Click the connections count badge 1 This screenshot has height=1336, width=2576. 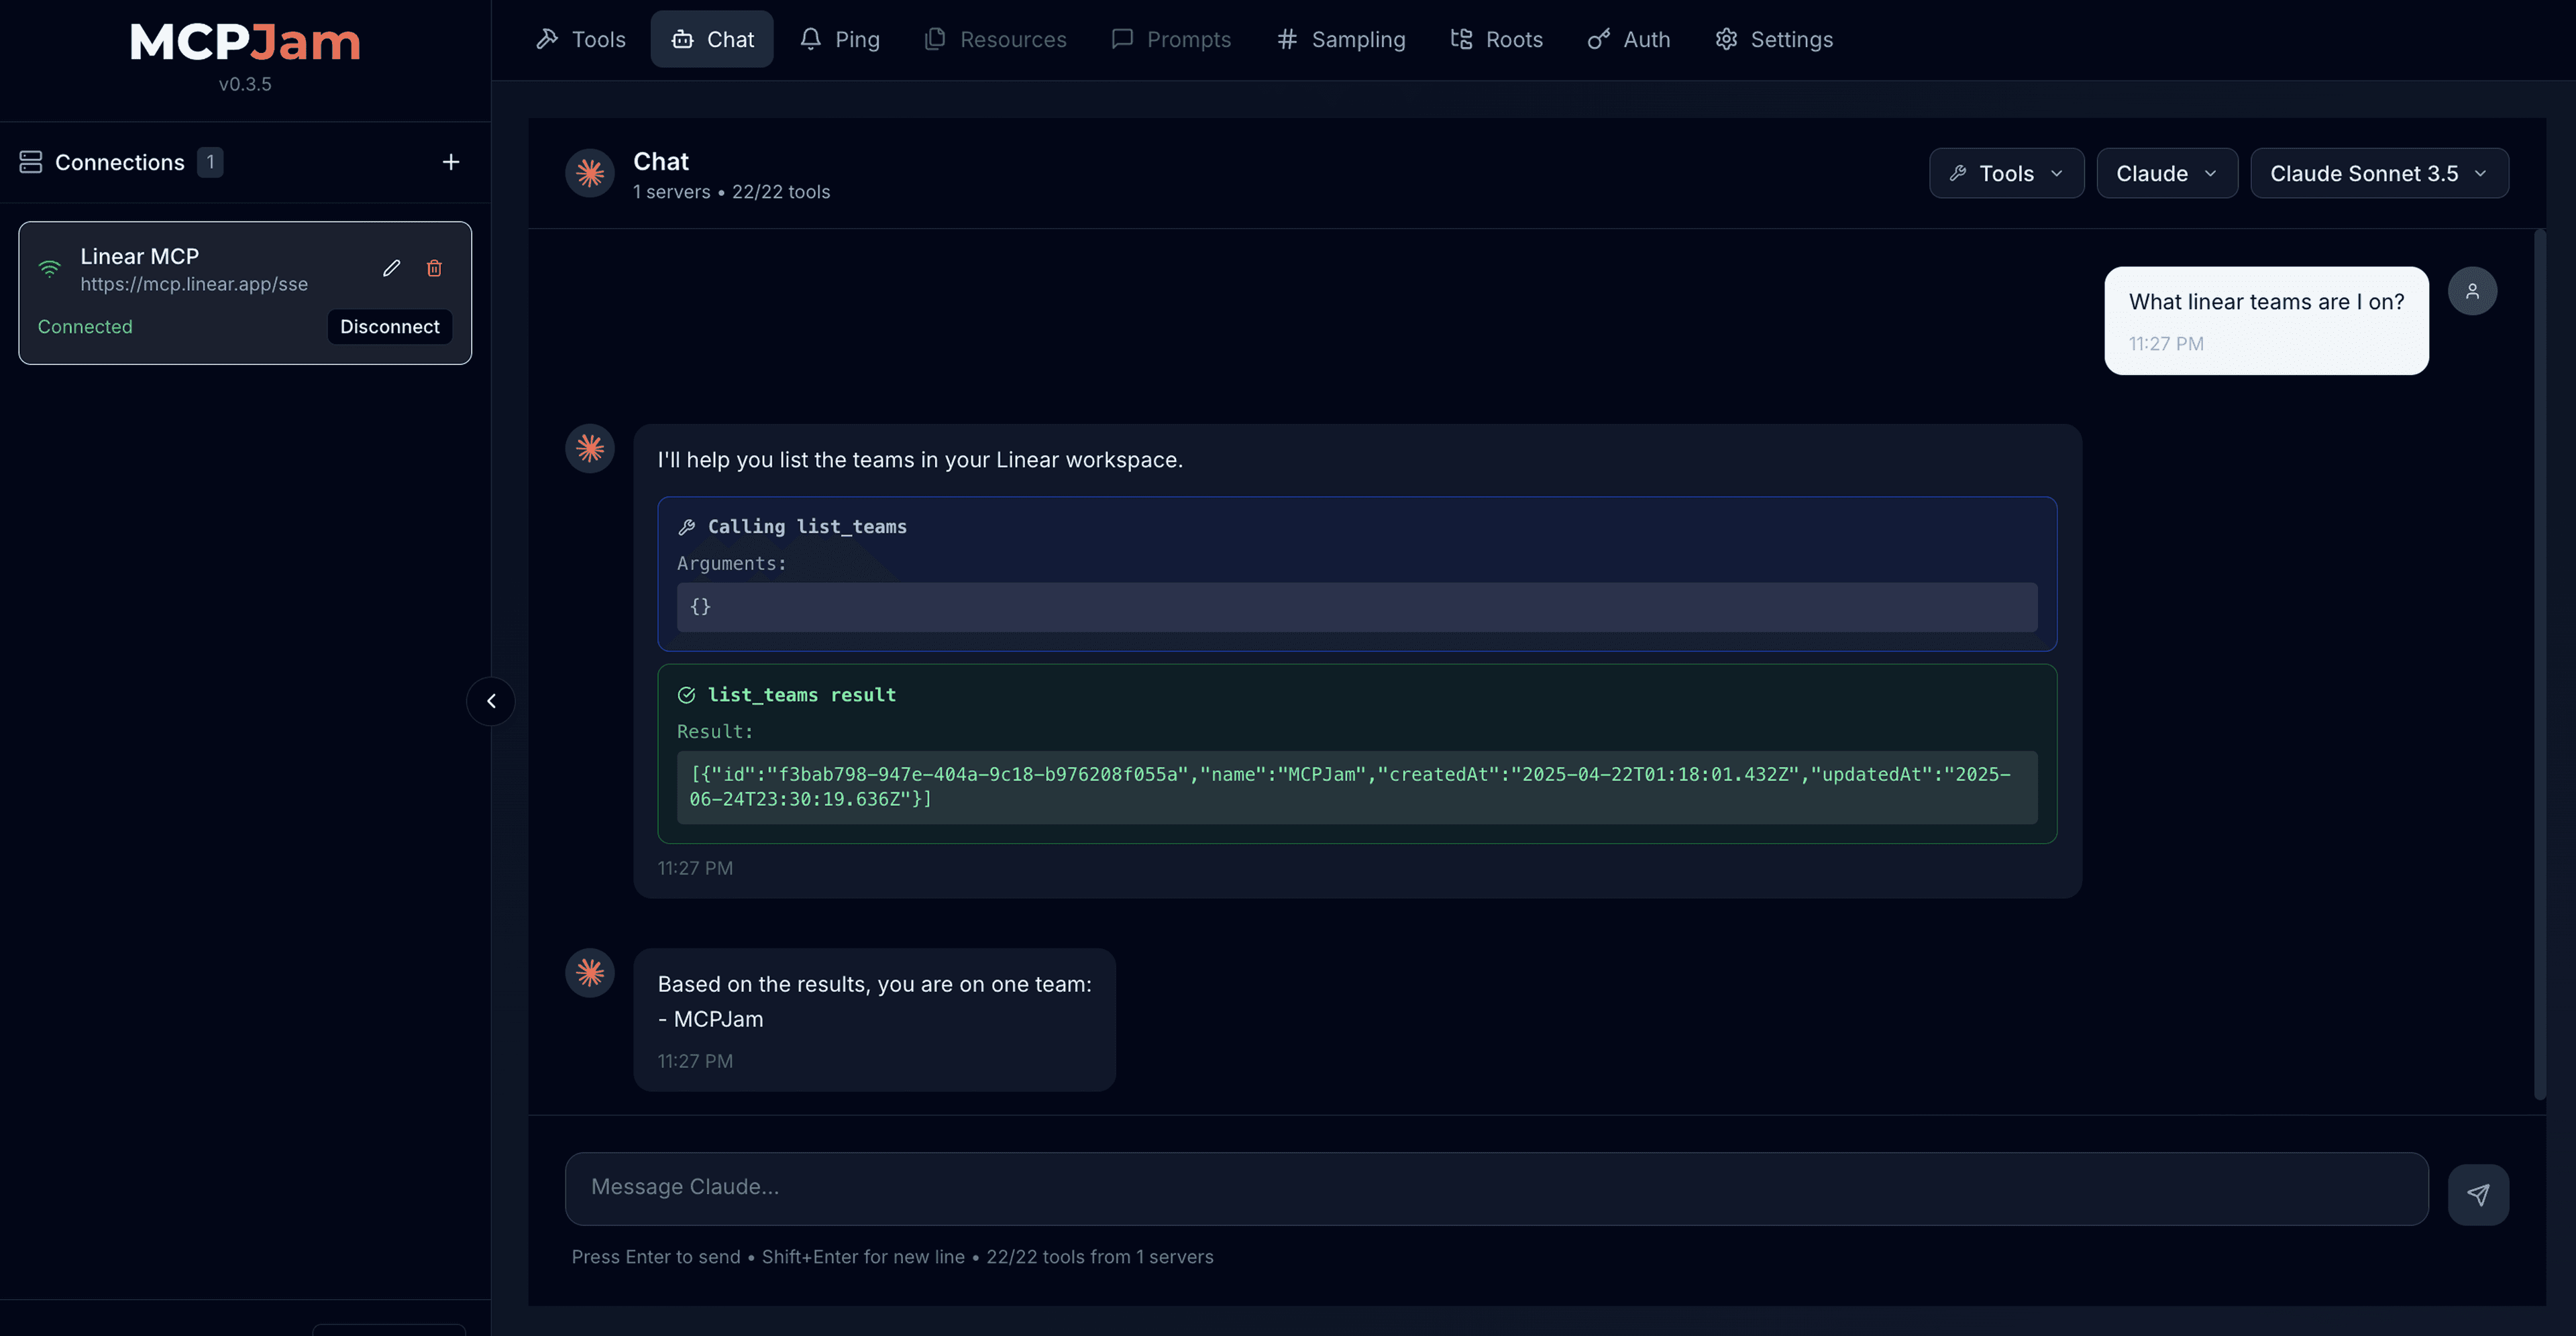(x=210, y=162)
